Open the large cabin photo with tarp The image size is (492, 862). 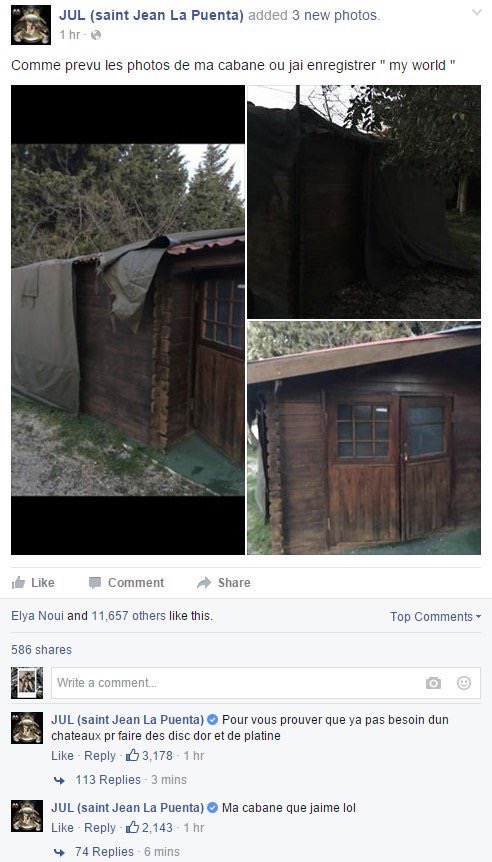[x=128, y=320]
